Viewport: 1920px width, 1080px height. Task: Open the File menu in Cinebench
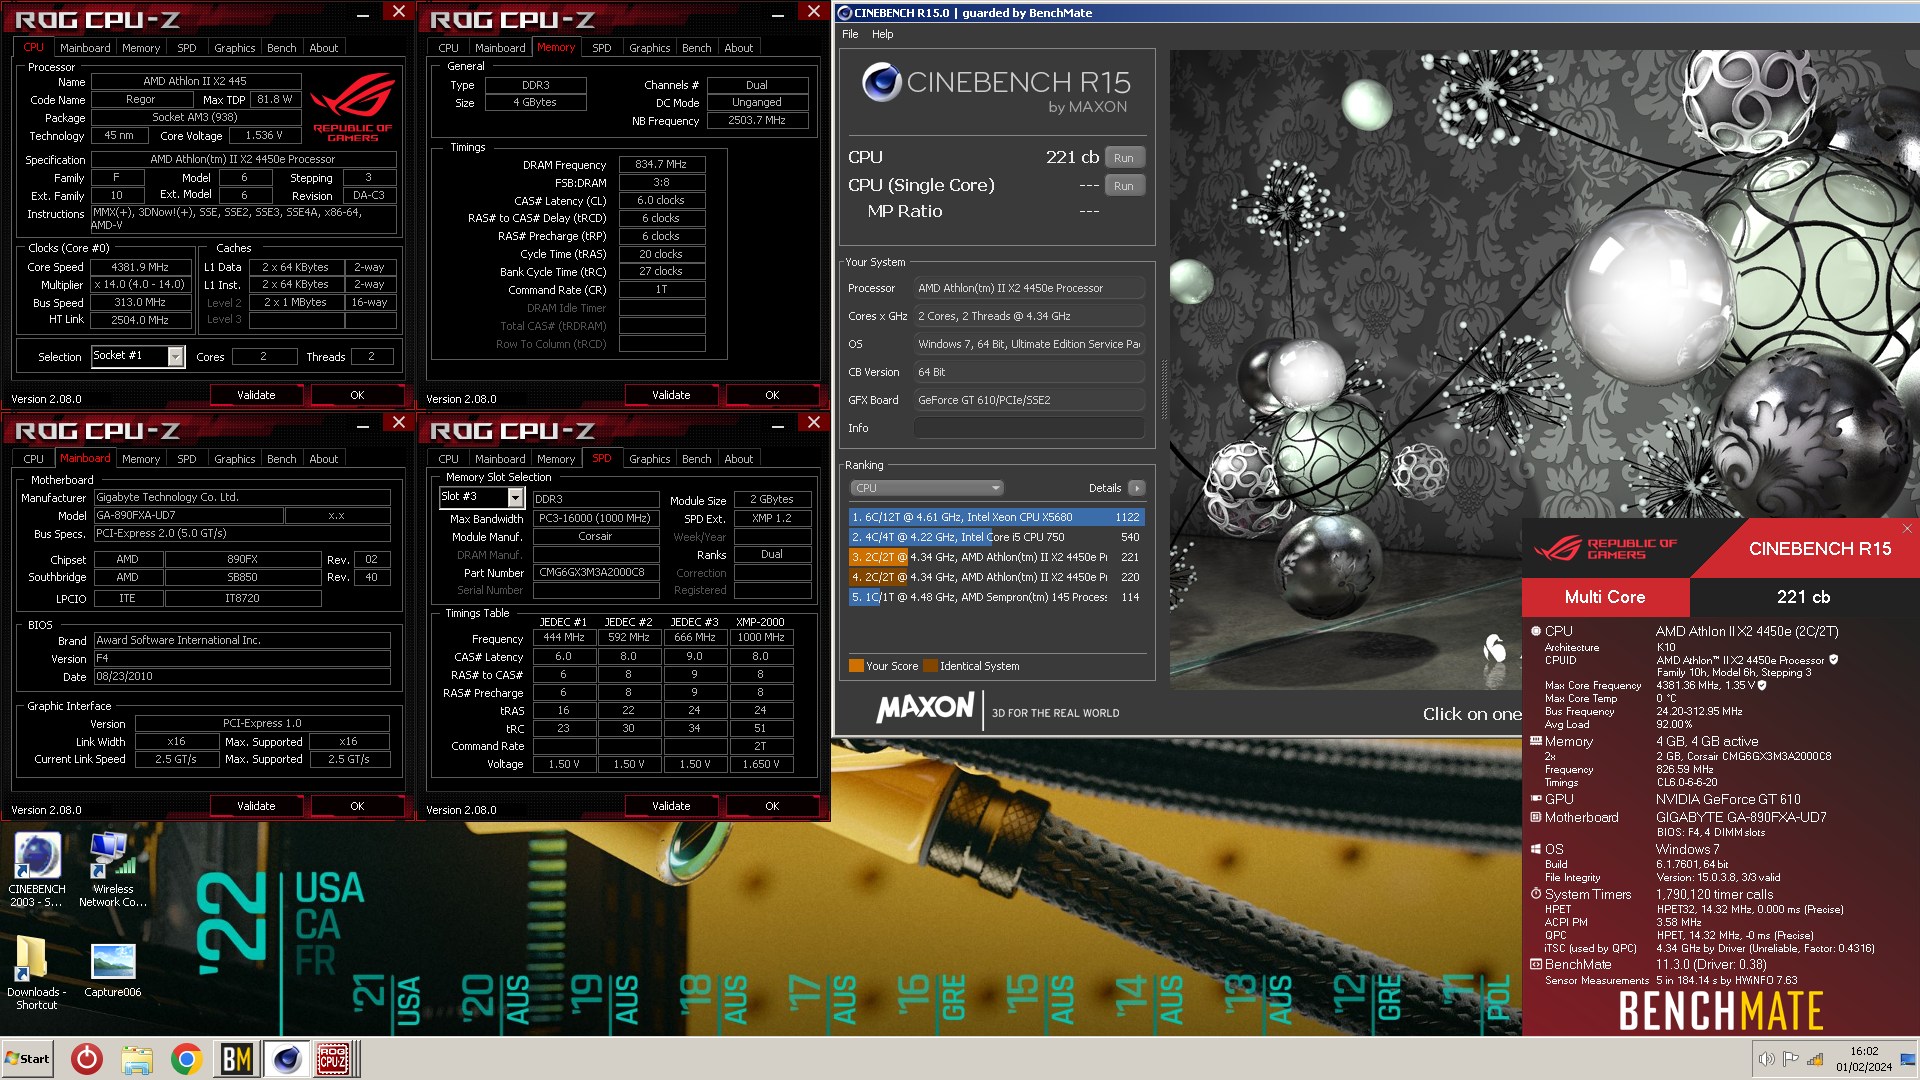850,34
